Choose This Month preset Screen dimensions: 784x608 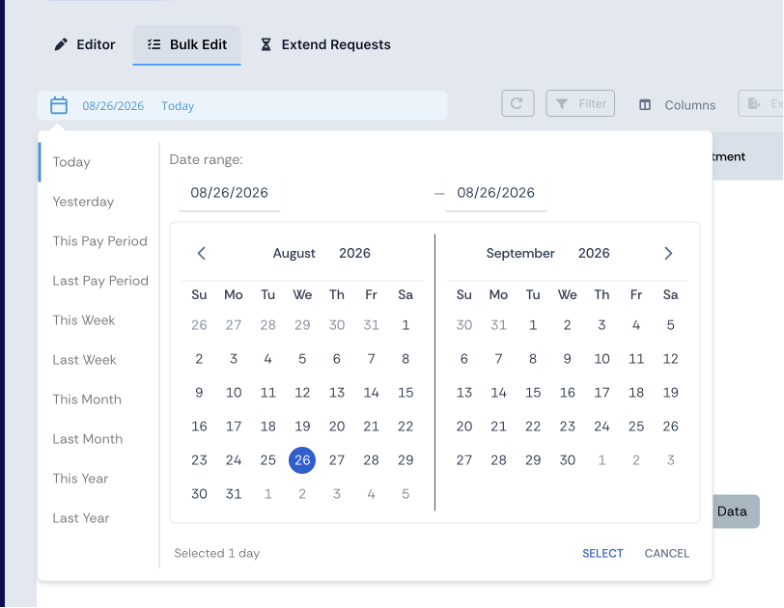[x=87, y=399]
